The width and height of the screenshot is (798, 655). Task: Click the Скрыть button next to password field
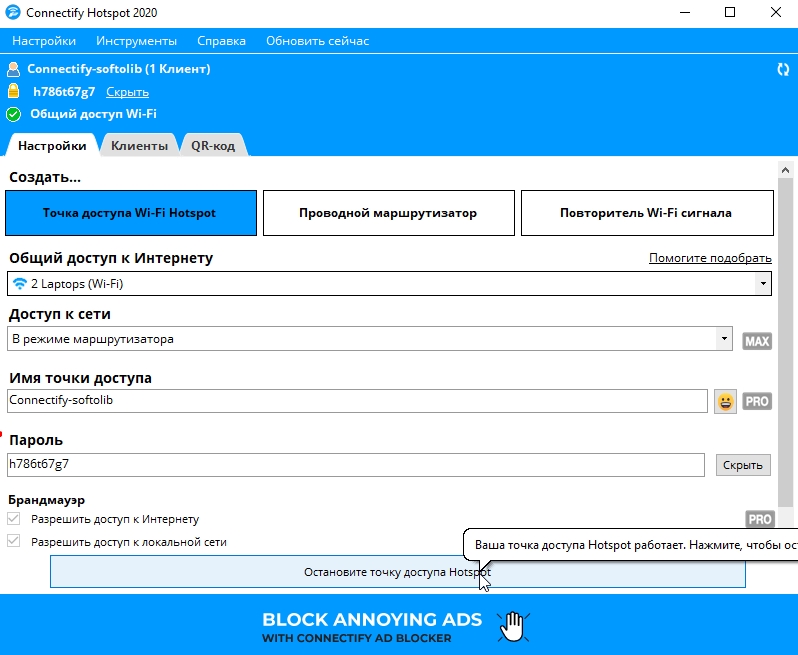click(x=743, y=465)
